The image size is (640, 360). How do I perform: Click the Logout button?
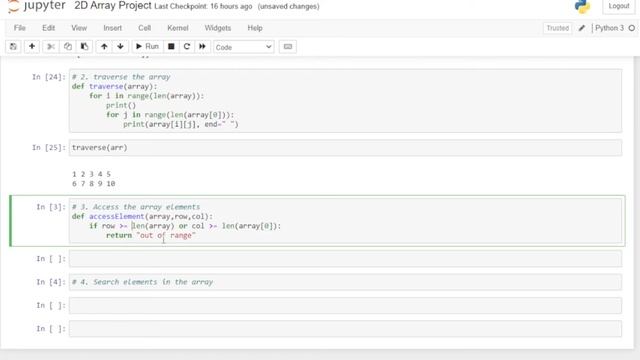(619, 6)
